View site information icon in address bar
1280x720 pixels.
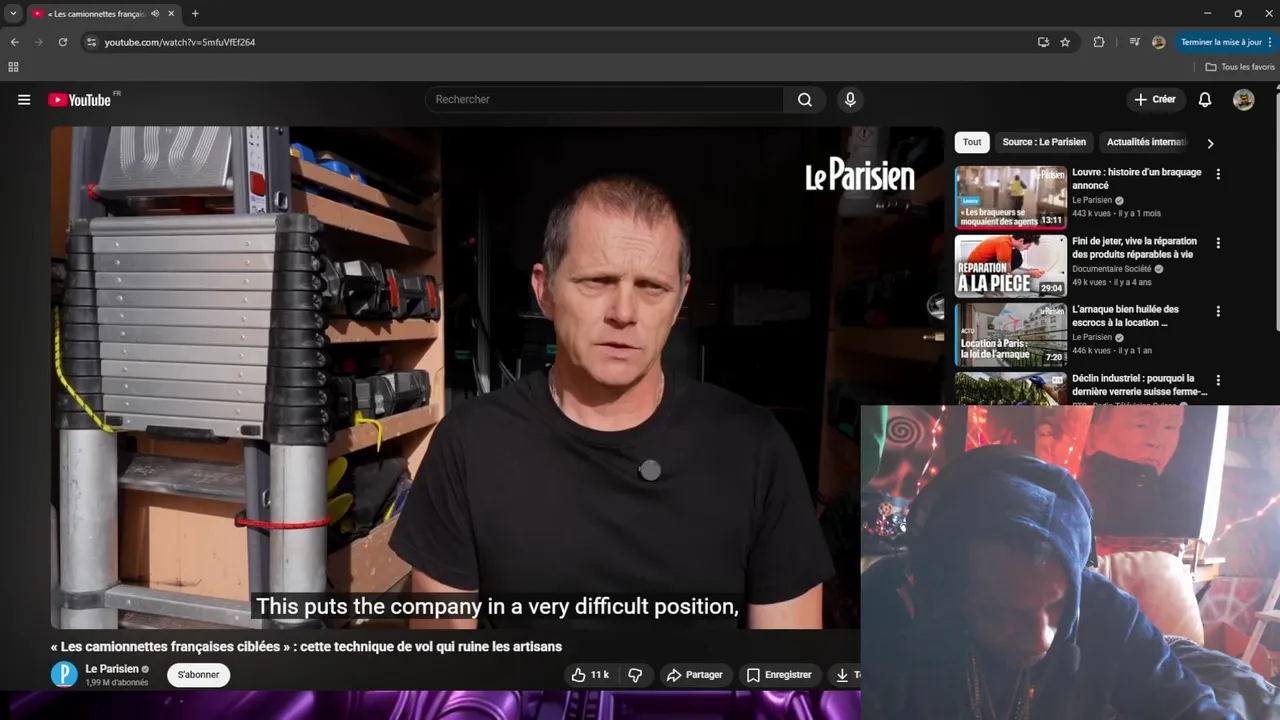tap(91, 42)
